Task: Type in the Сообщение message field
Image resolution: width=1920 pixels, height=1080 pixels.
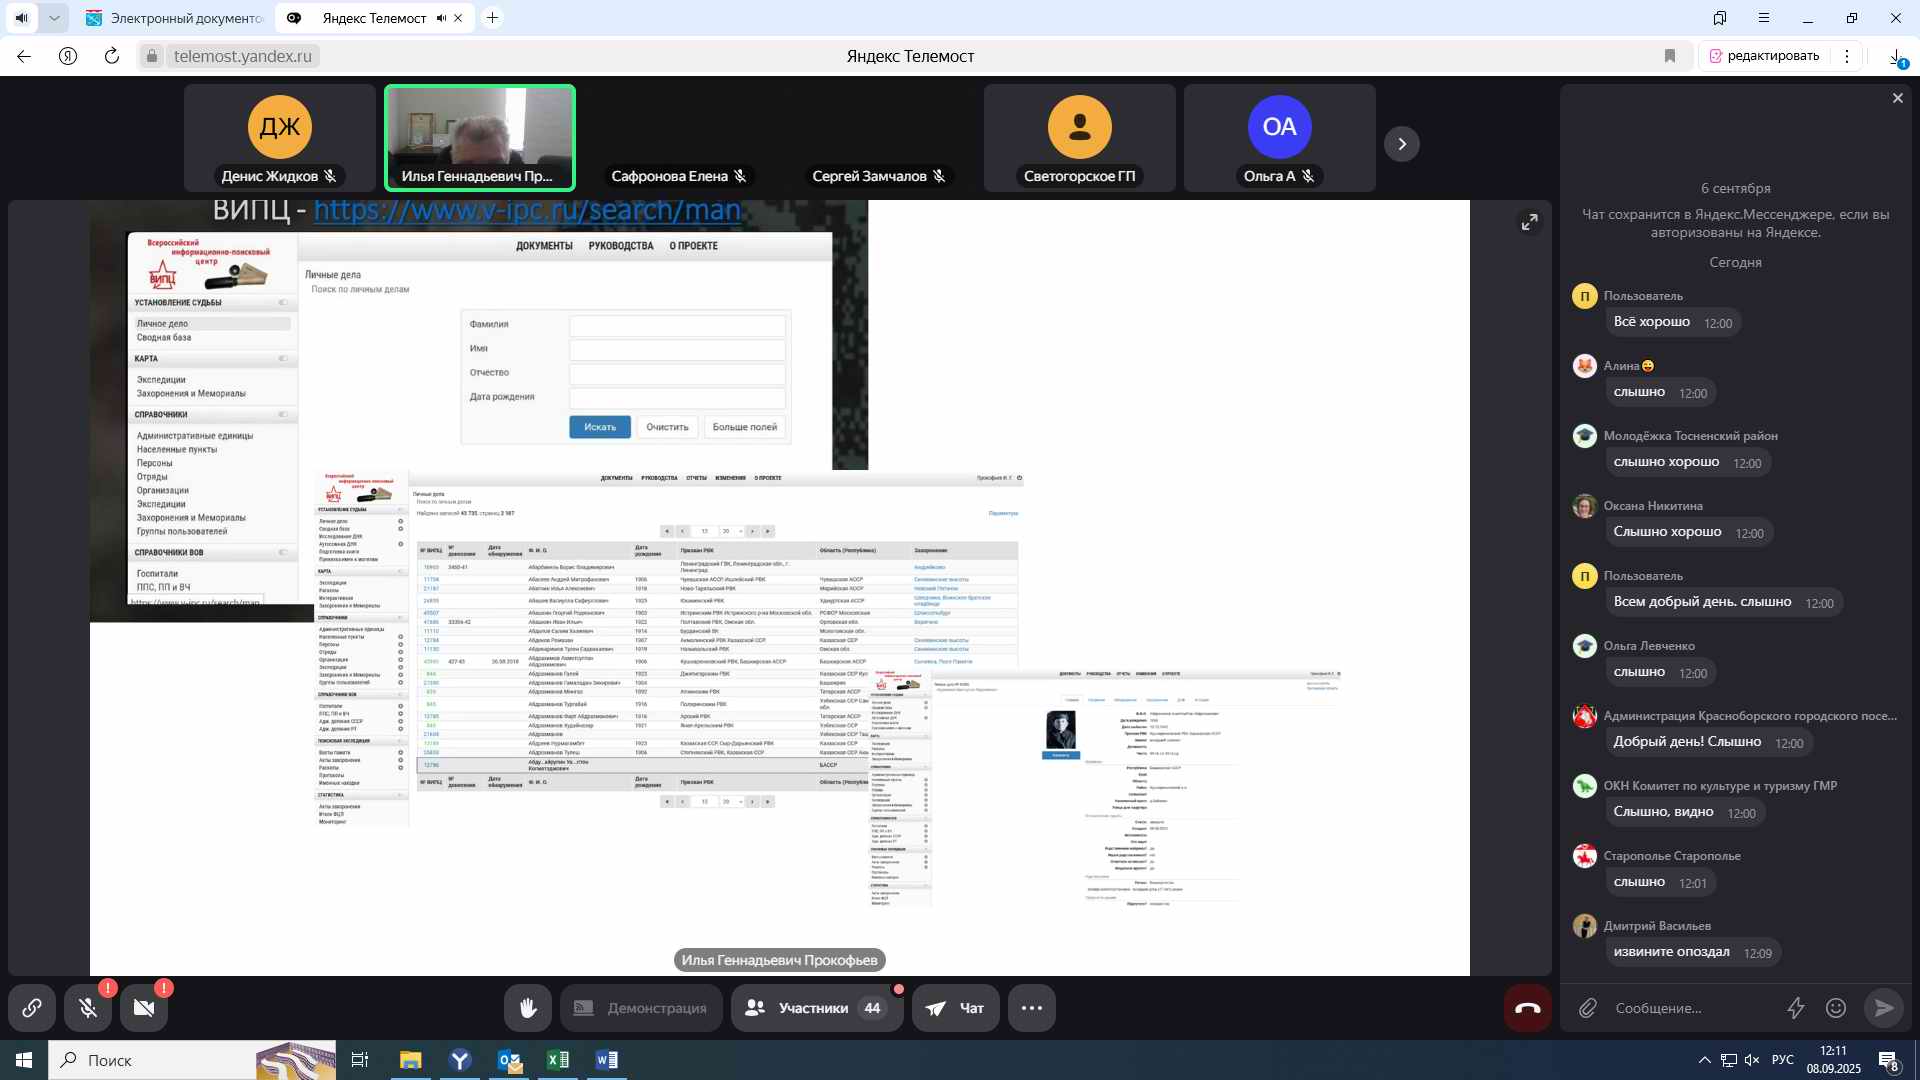Action: point(1690,1008)
